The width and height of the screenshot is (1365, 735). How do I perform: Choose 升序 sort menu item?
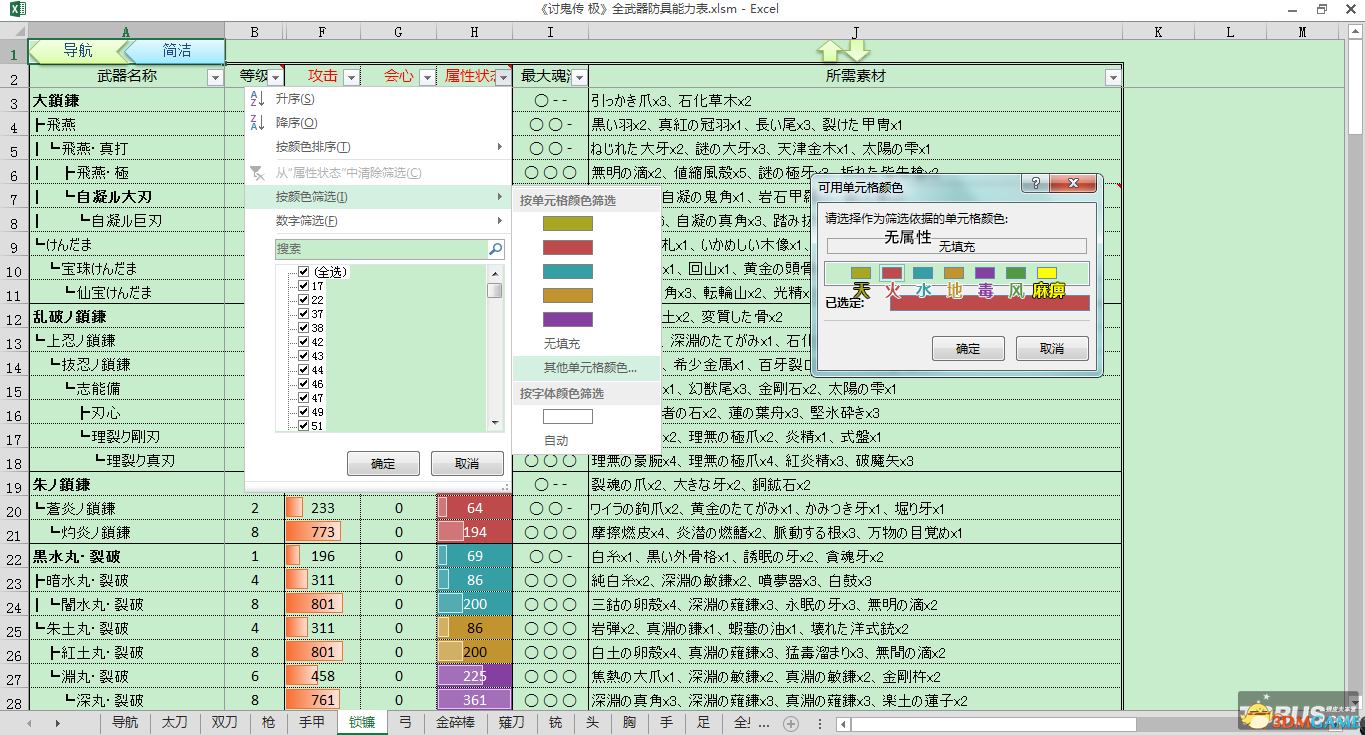point(378,99)
